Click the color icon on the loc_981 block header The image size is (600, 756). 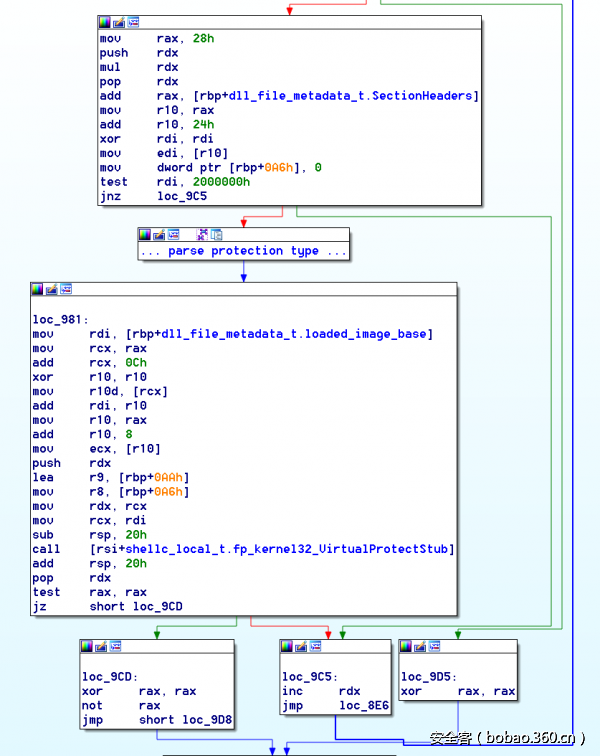tap(38, 289)
